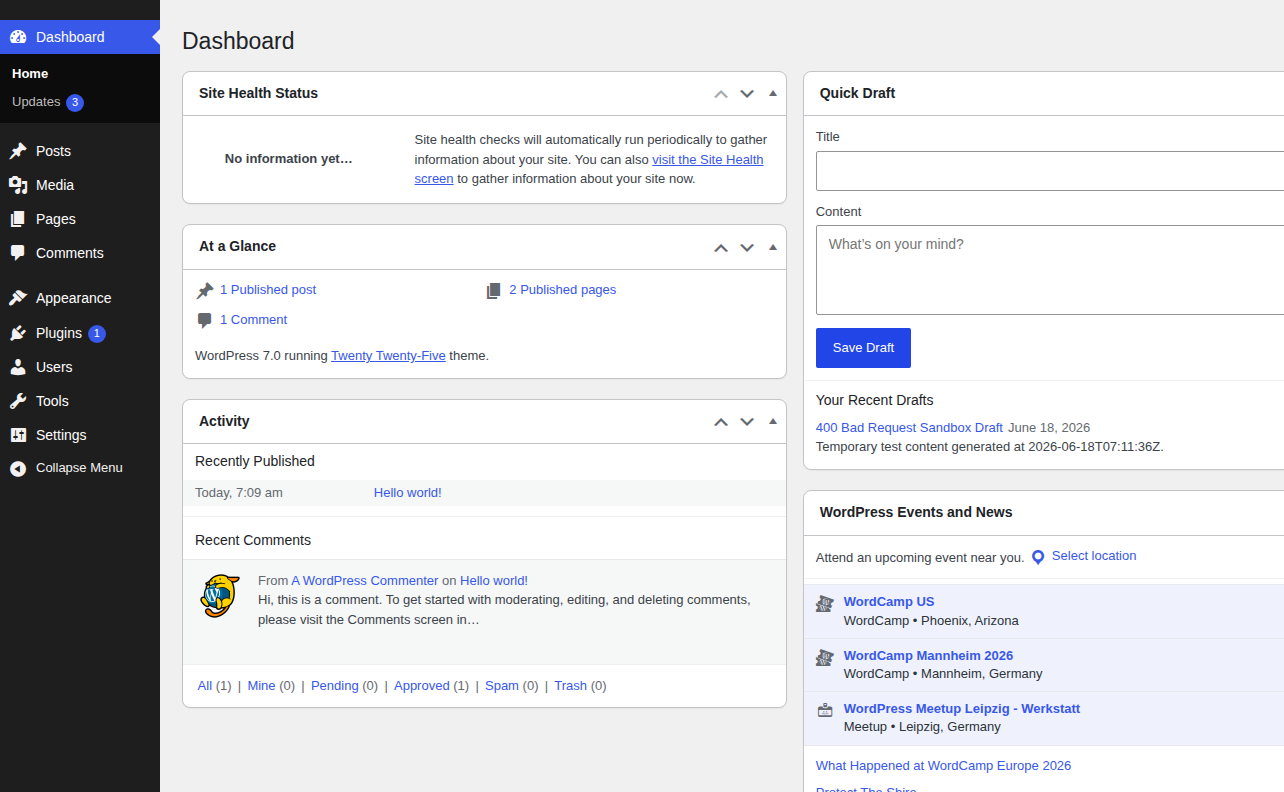Screen dimensions: 1284x792
Task: Click the Collapse Menu arrow icon
Action: pyautogui.click(x=18, y=468)
